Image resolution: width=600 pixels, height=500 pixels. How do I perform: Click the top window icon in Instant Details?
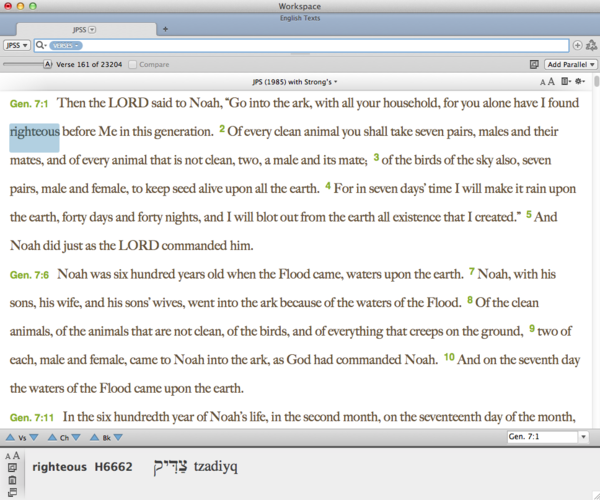pos(12,467)
